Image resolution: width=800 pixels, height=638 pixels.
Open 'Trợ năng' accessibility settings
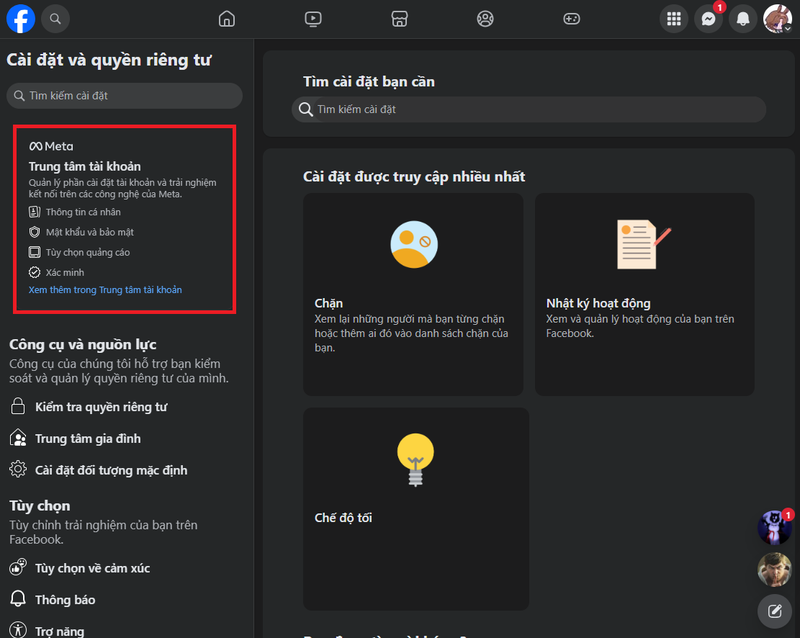60,631
